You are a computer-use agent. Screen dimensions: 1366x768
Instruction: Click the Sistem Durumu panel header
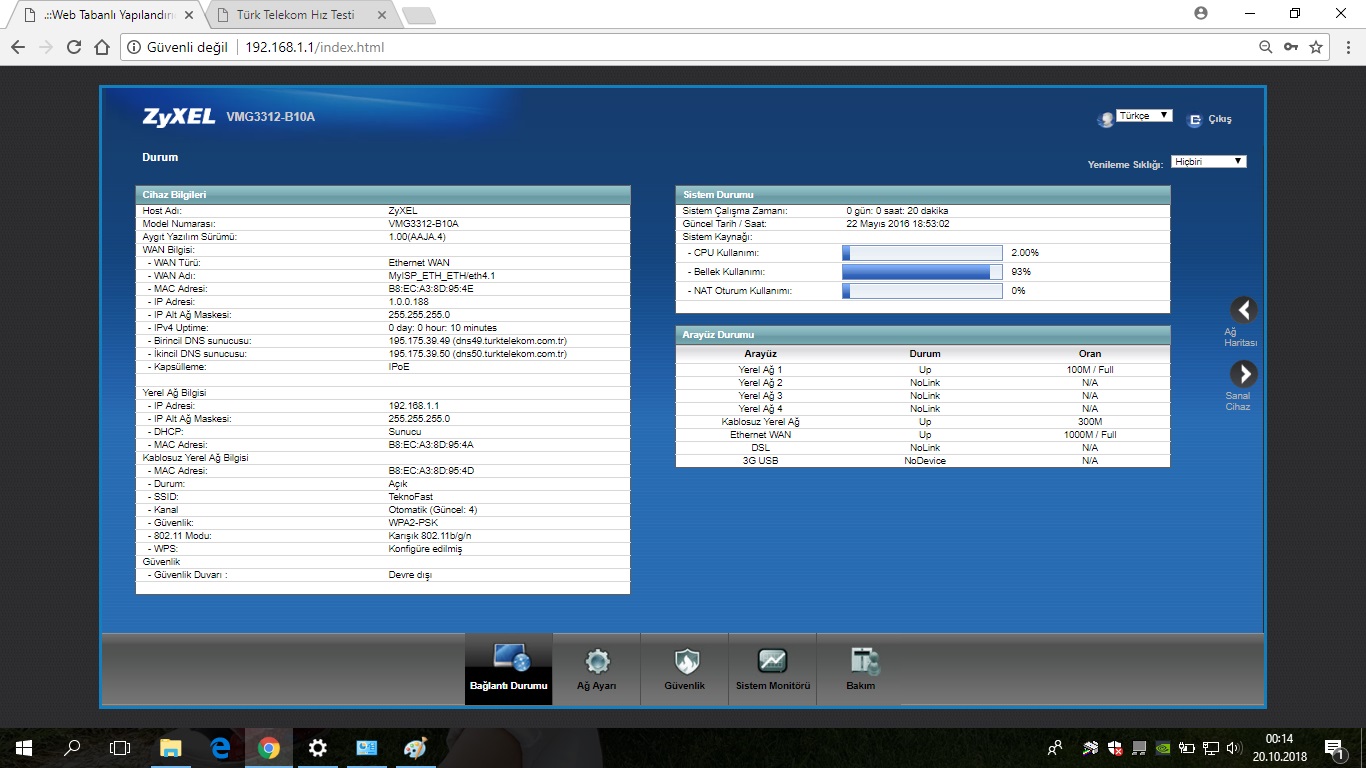[x=923, y=194]
